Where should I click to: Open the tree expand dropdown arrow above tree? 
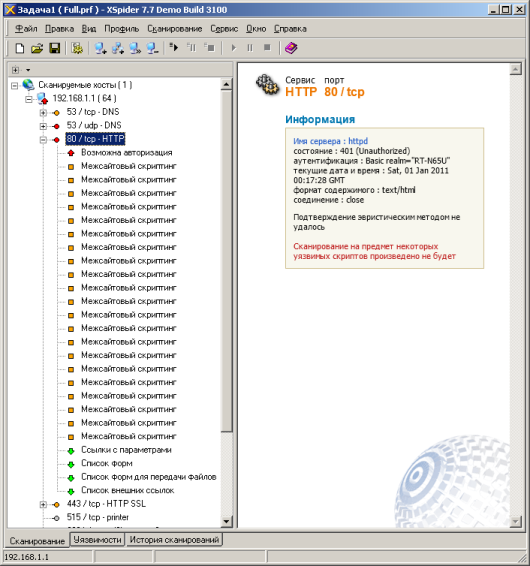click(28, 70)
